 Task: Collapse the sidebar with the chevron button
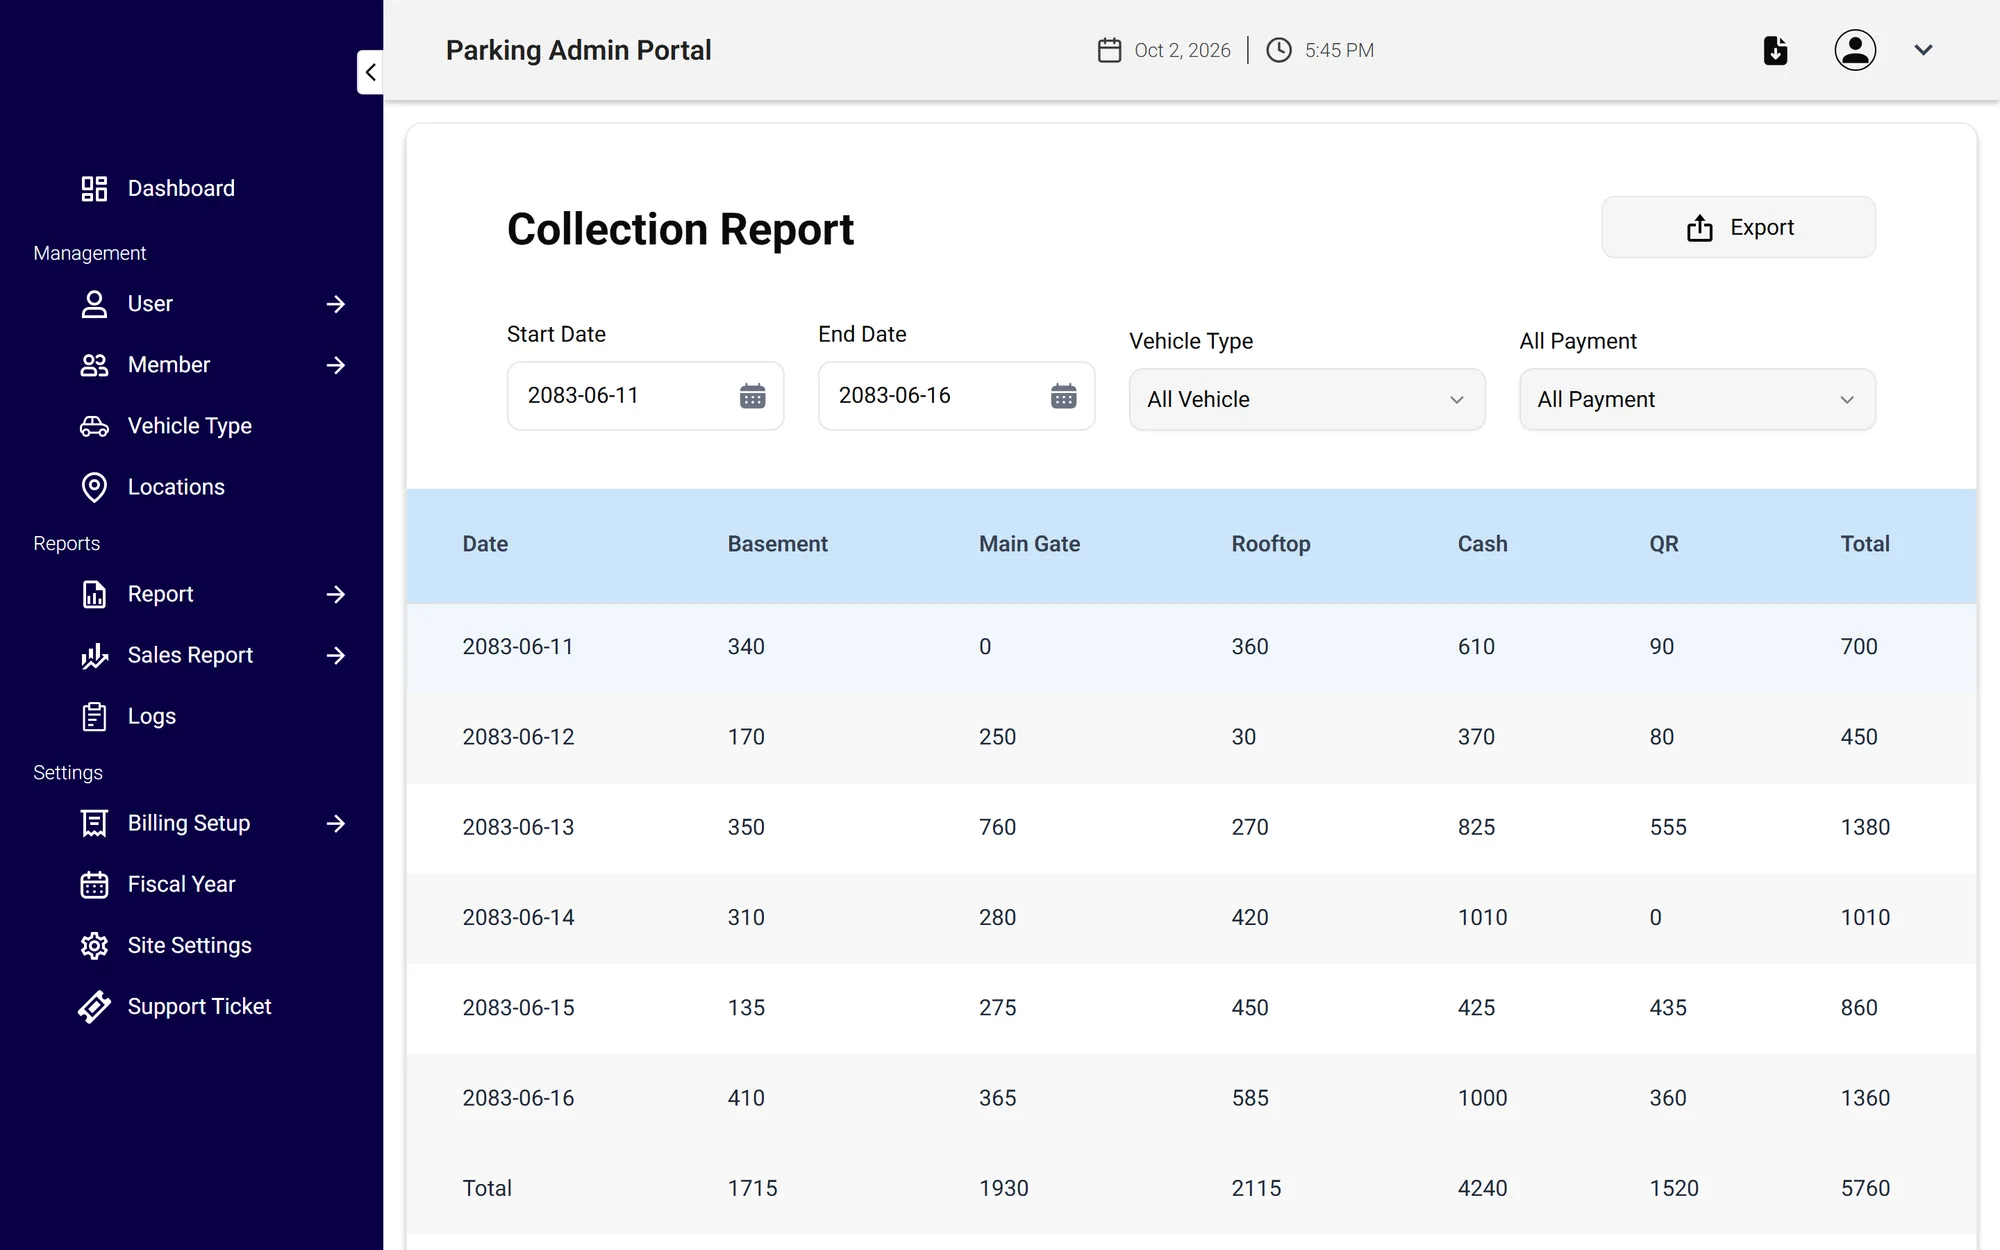tap(371, 72)
